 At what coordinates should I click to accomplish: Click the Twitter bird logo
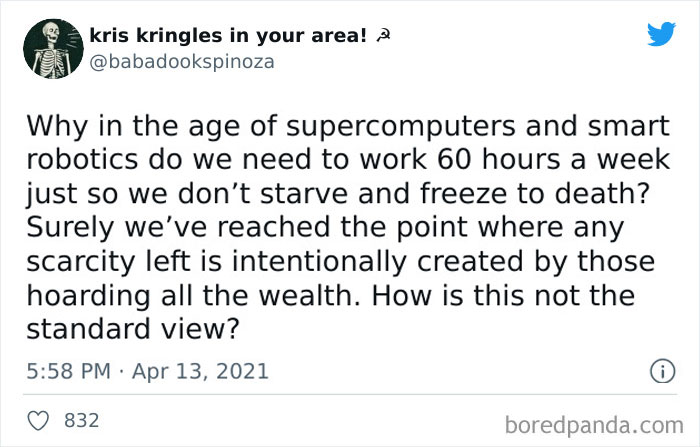(661, 35)
